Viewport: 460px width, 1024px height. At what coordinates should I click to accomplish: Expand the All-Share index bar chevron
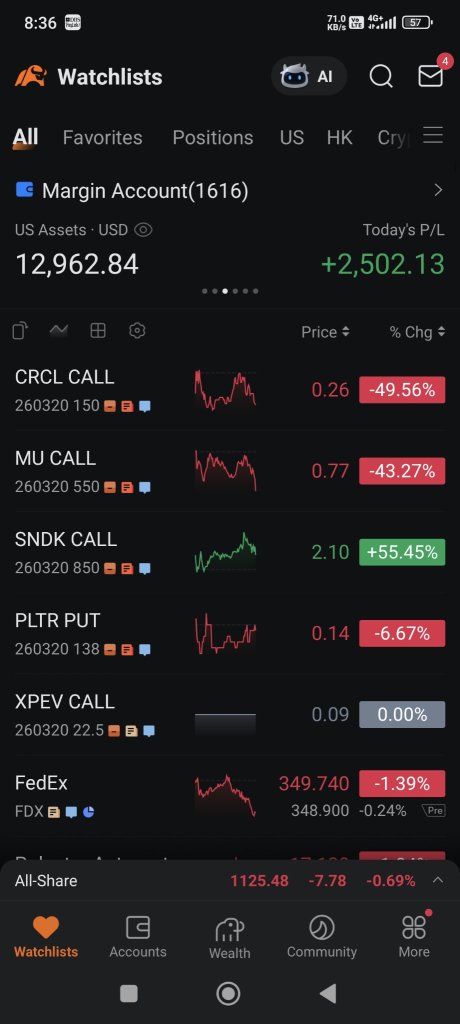point(438,880)
